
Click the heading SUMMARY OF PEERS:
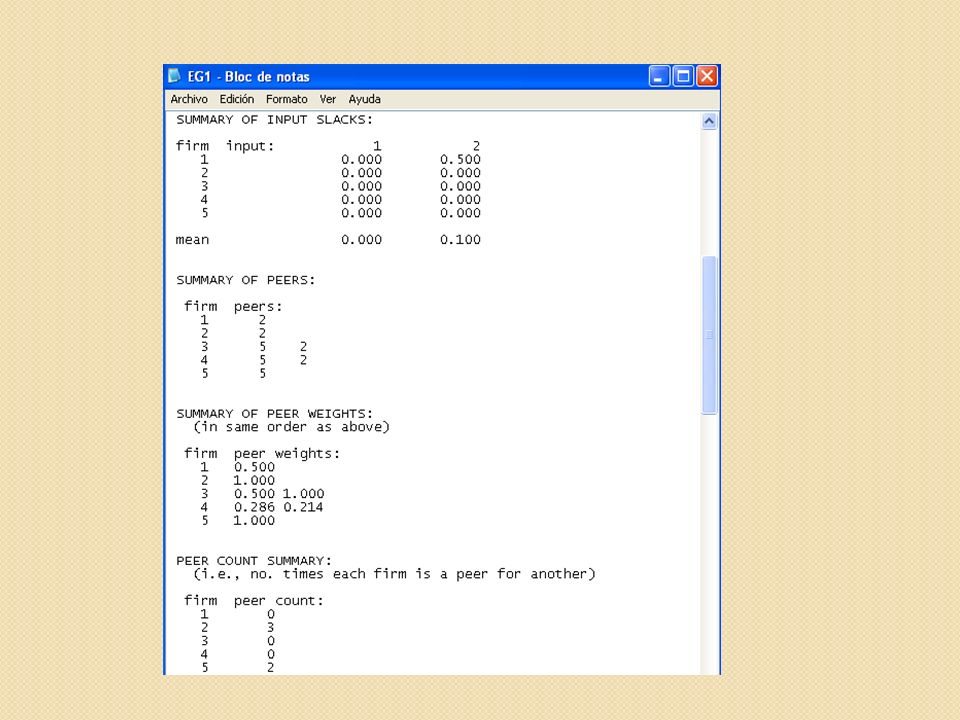pos(246,280)
